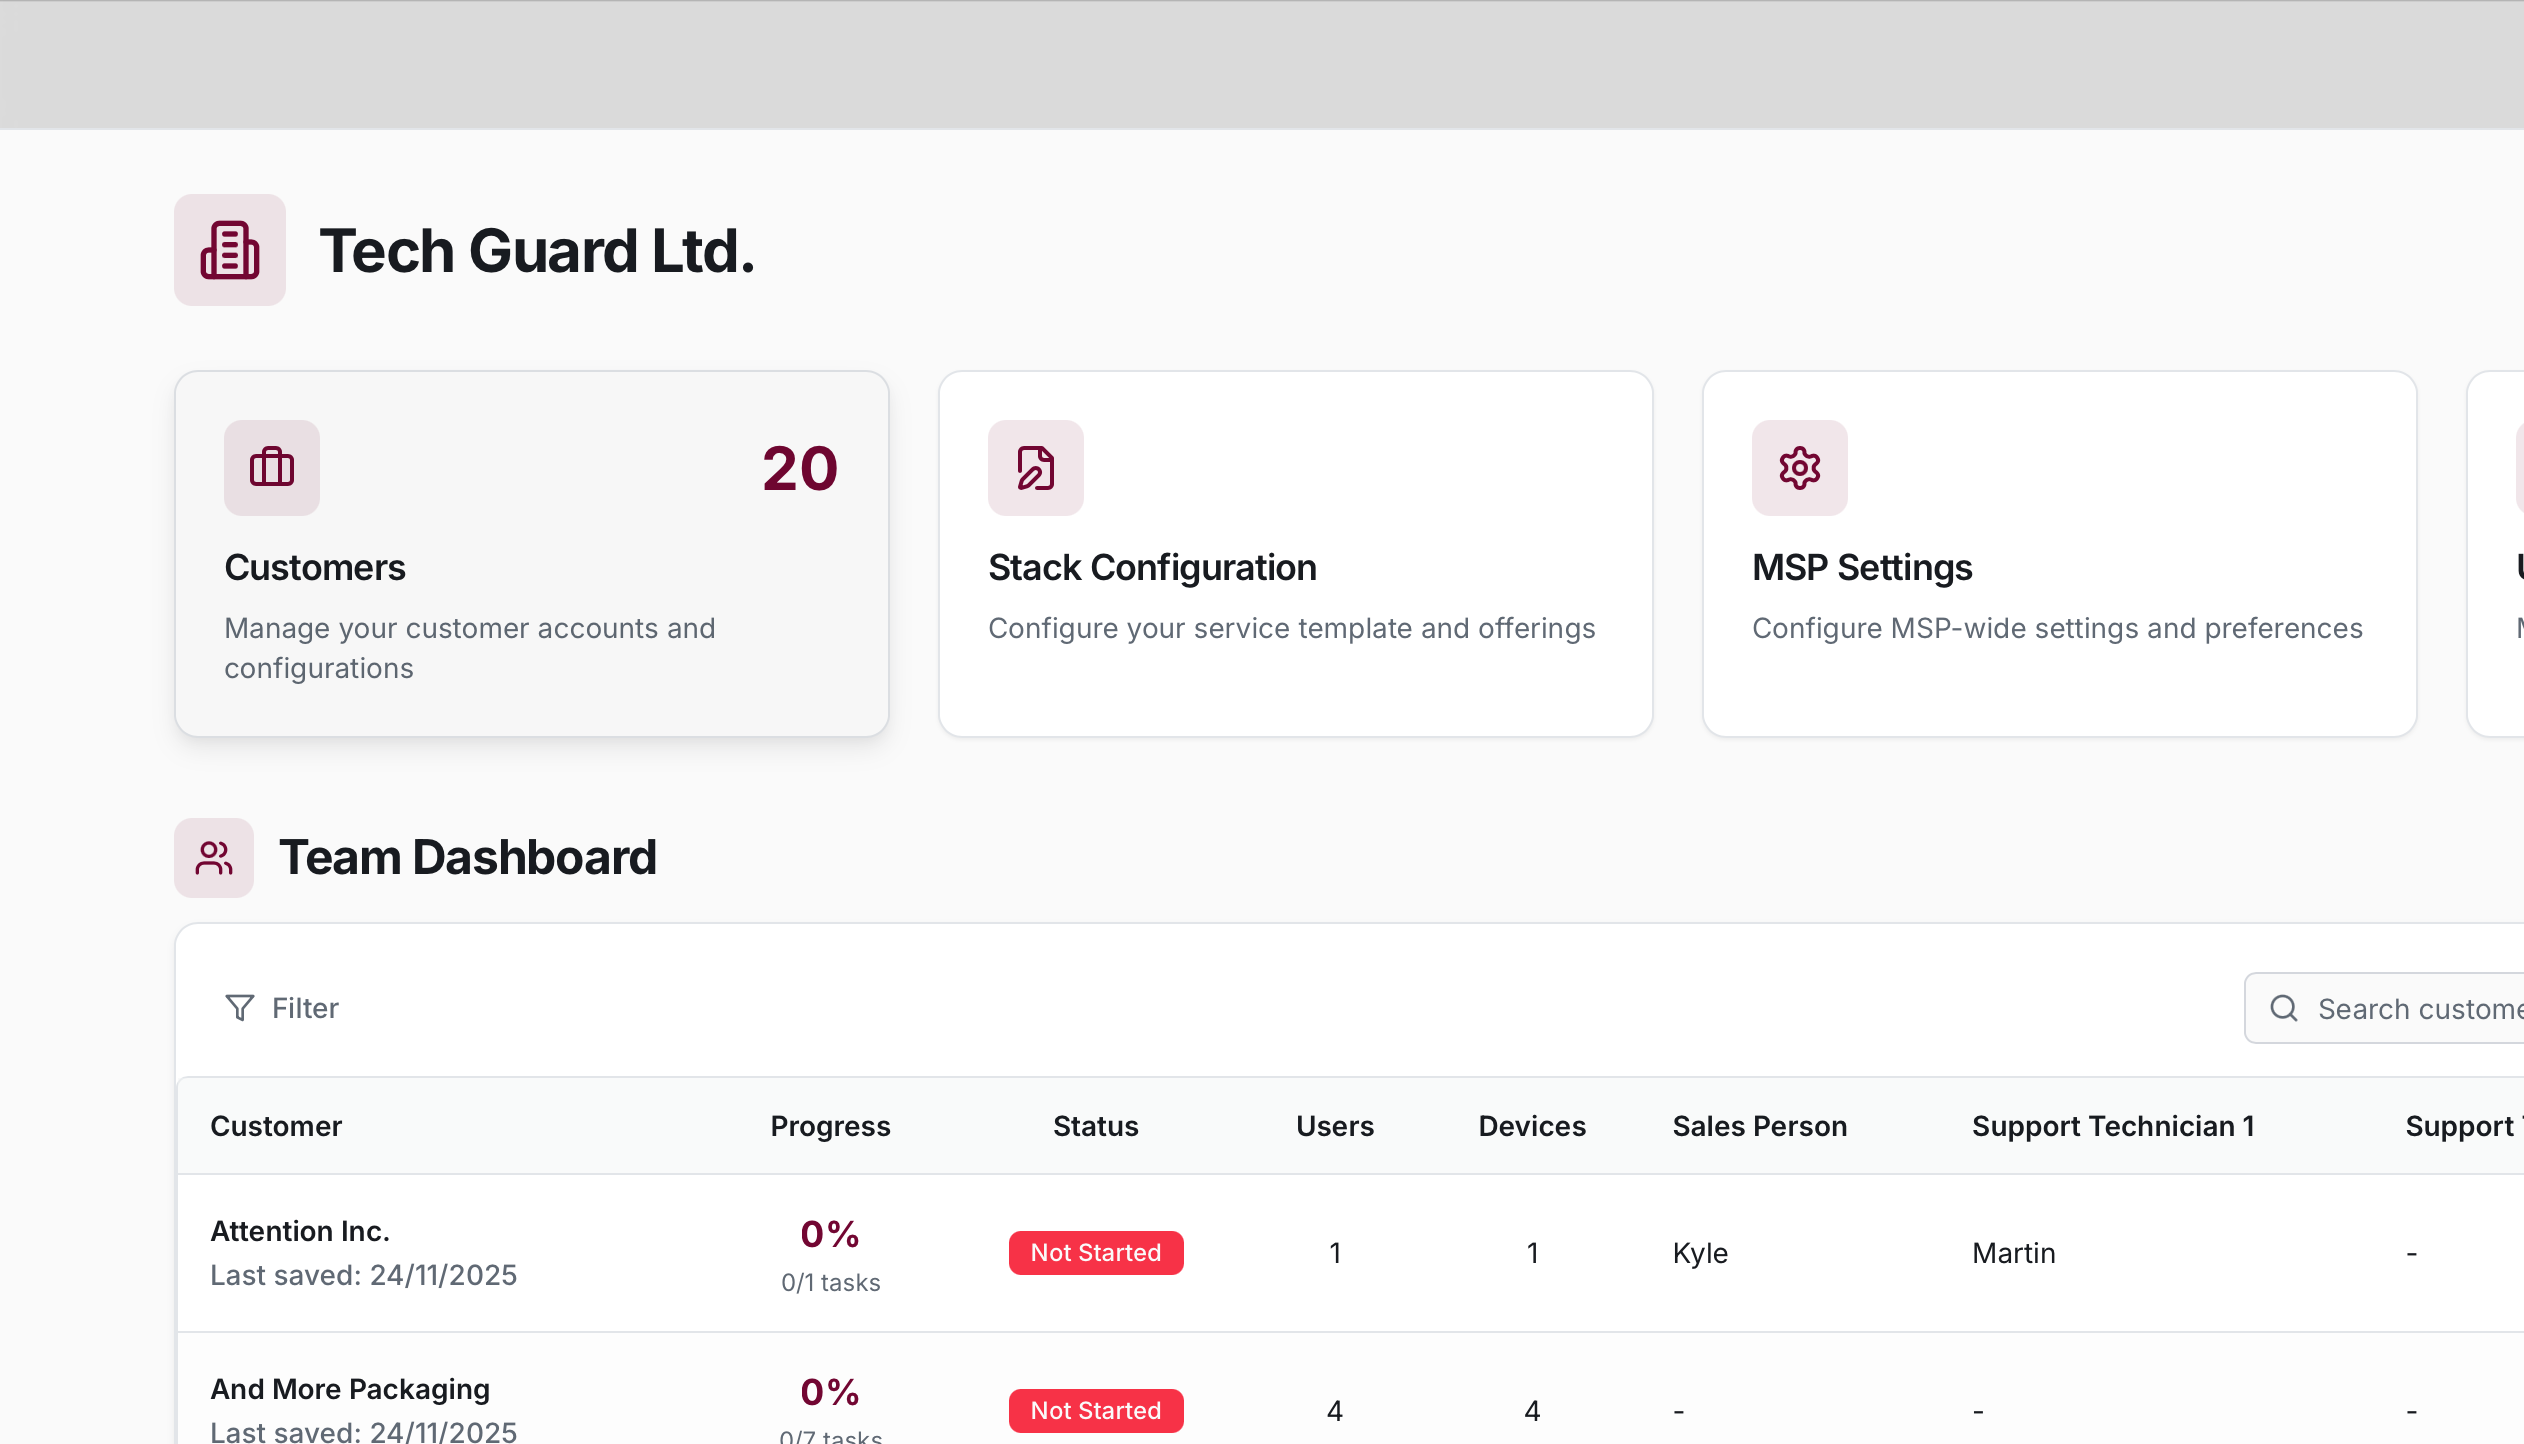Click the Not Started badge for Attention Inc.
Image resolution: width=2524 pixels, height=1444 pixels.
(x=1095, y=1252)
